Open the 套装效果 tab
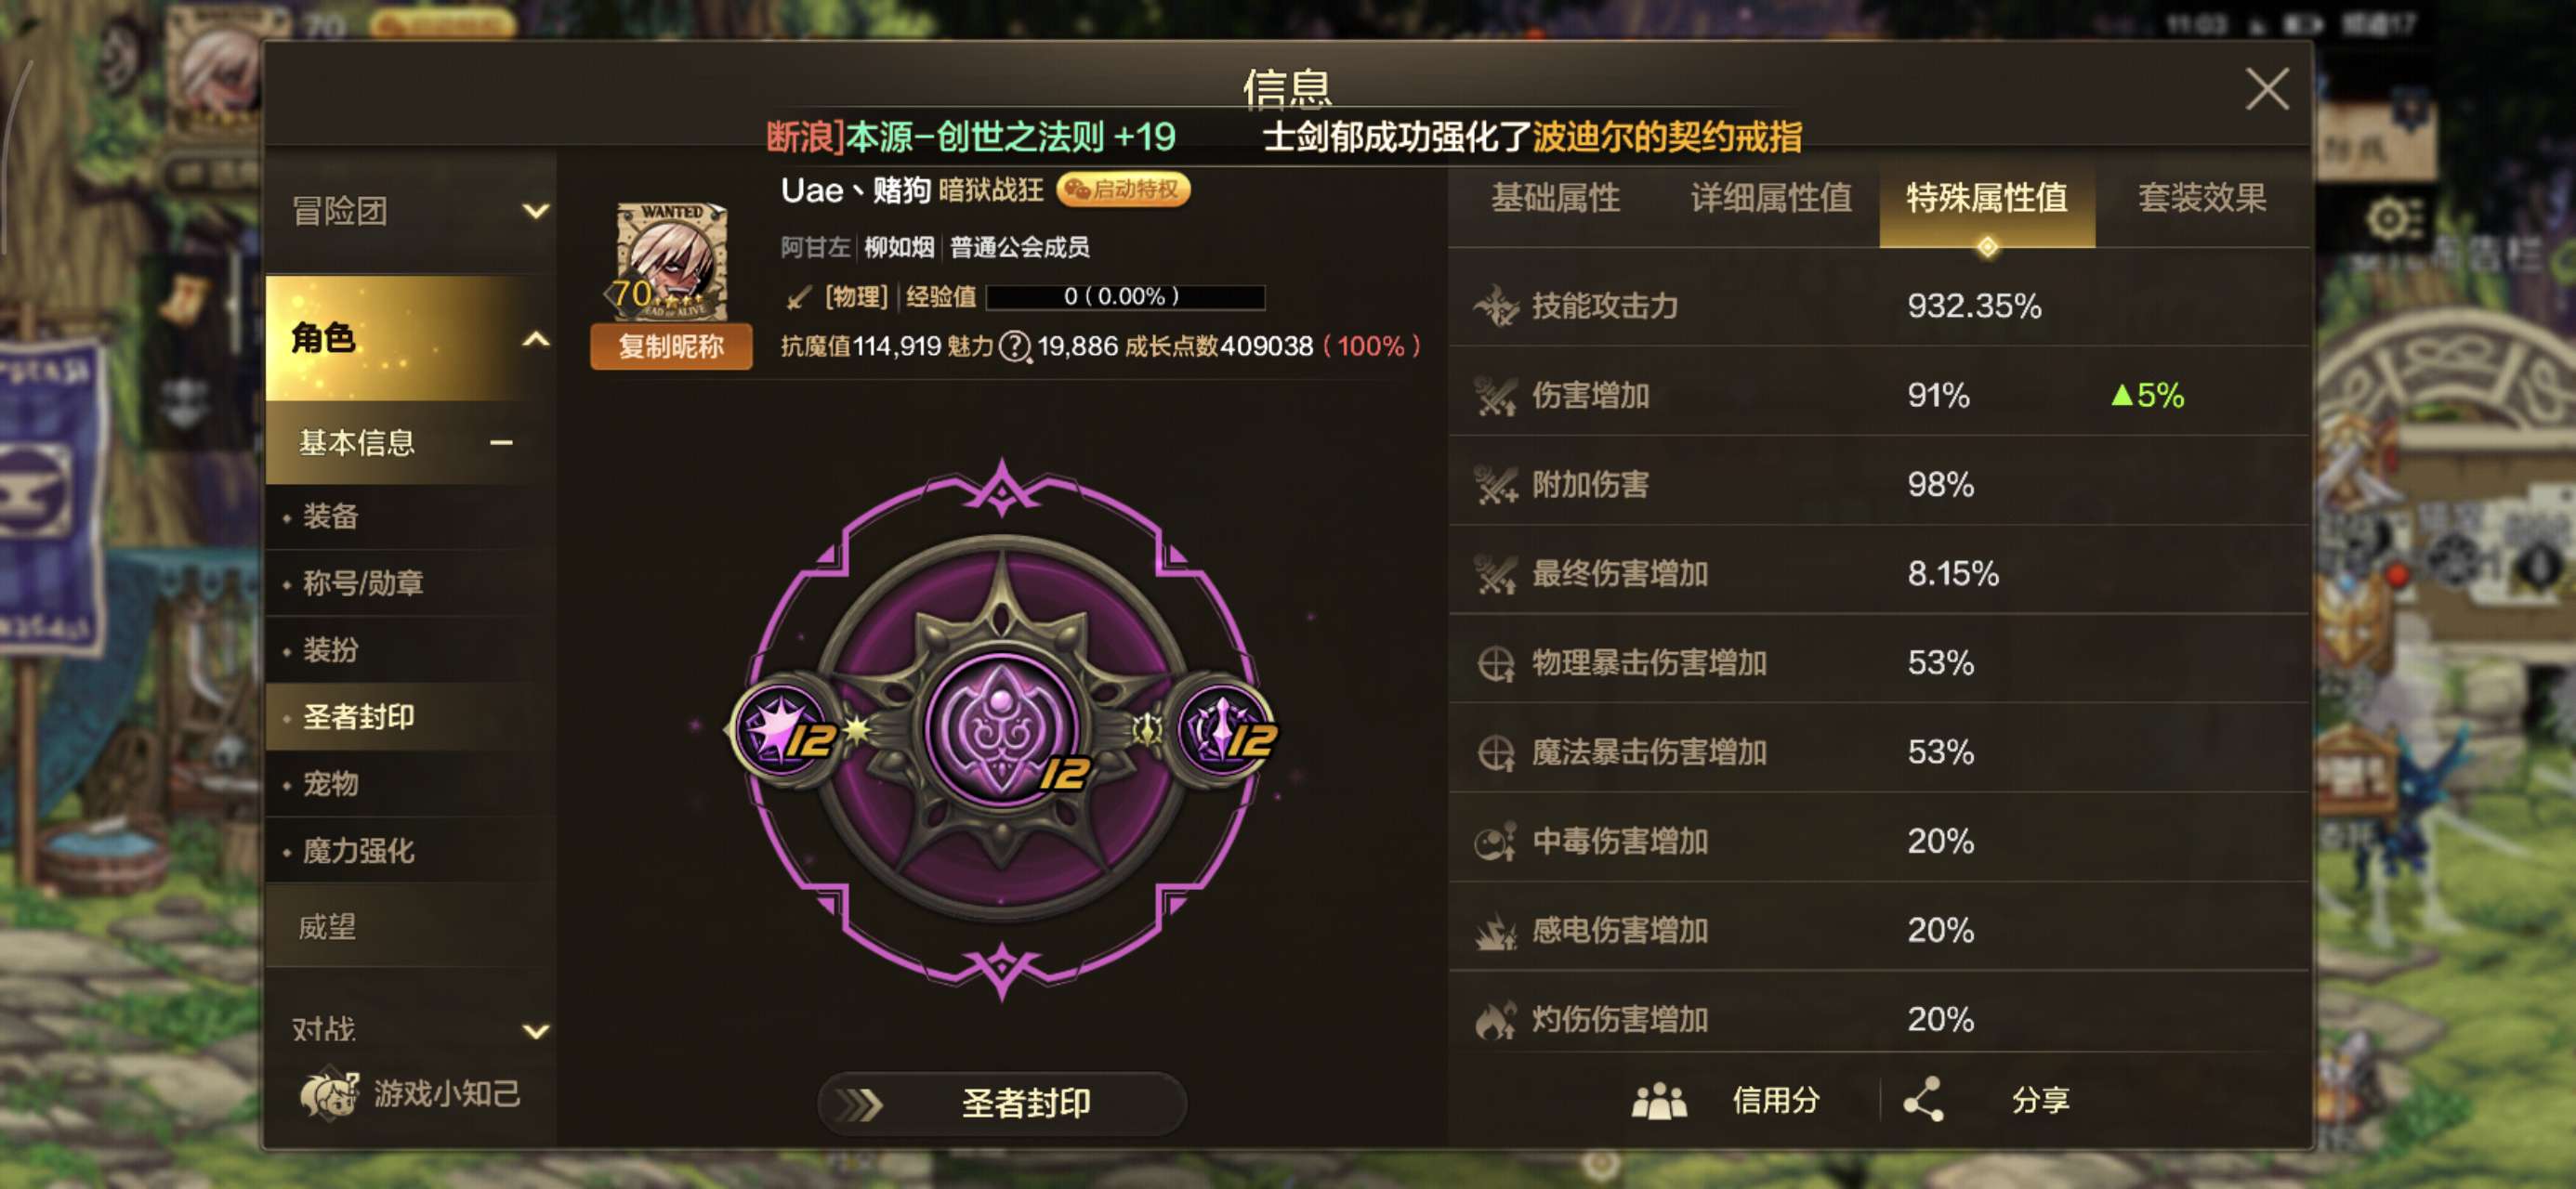The width and height of the screenshot is (2576, 1189). 2201,198
